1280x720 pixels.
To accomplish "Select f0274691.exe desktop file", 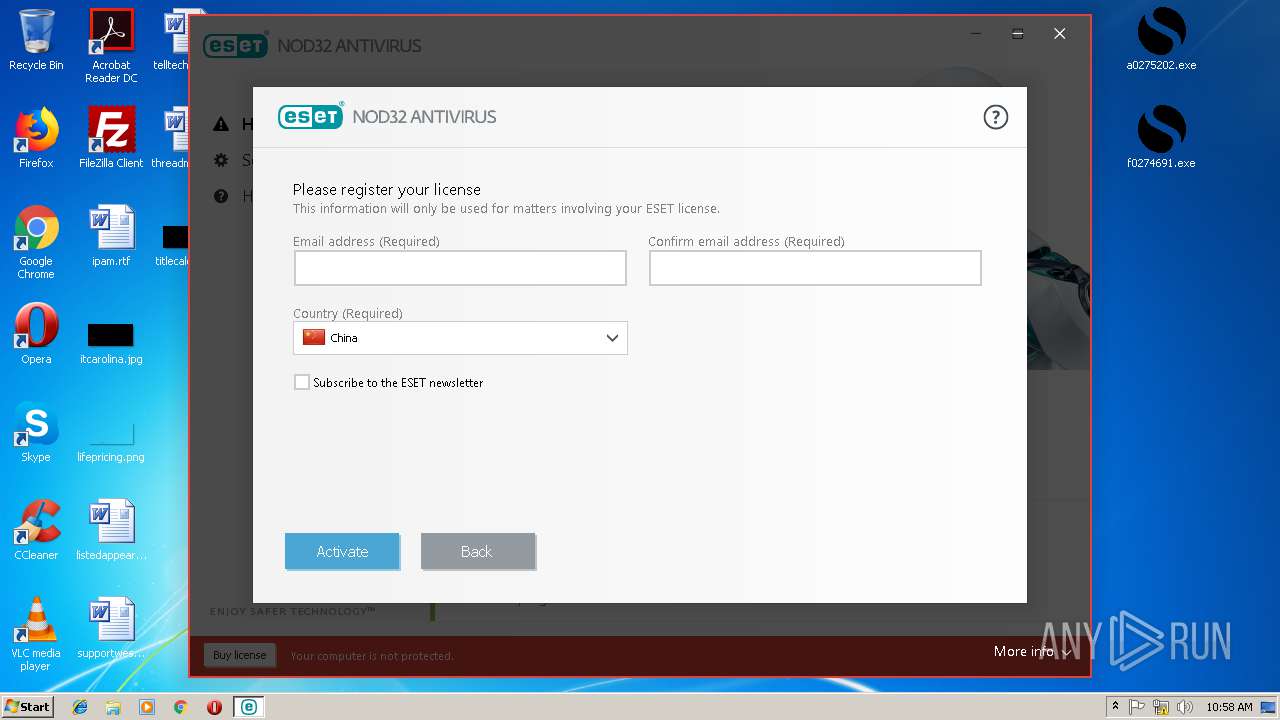I will tap(1161, 138).
